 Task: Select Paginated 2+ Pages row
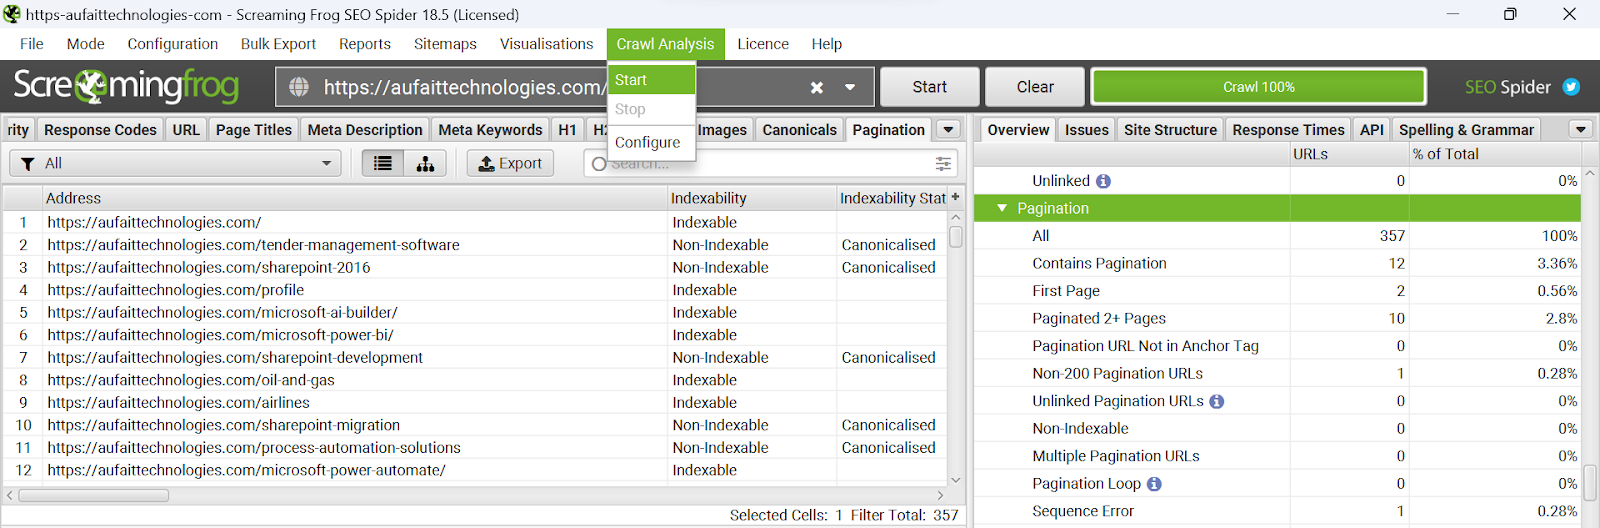pos(1277,318)
